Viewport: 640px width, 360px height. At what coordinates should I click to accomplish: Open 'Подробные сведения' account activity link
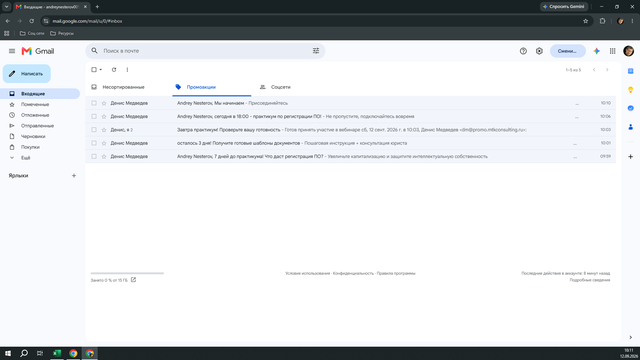click(x=590, y=280)
